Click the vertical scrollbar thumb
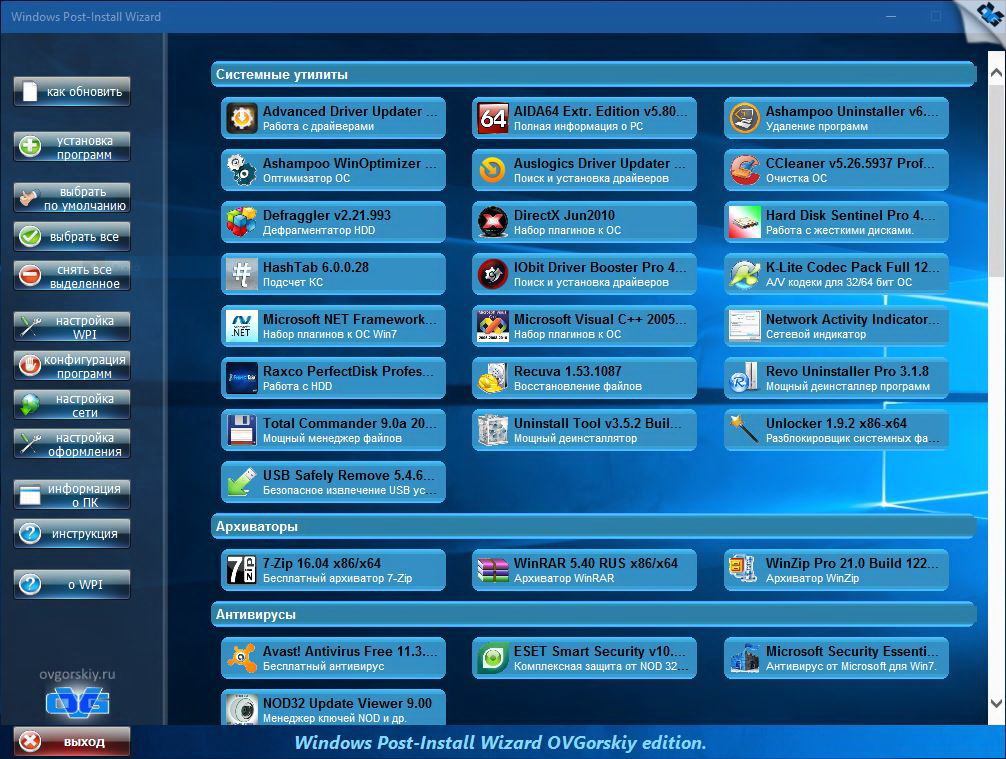The height and width of the screenshot is (759, 1006). click(996, 182)
